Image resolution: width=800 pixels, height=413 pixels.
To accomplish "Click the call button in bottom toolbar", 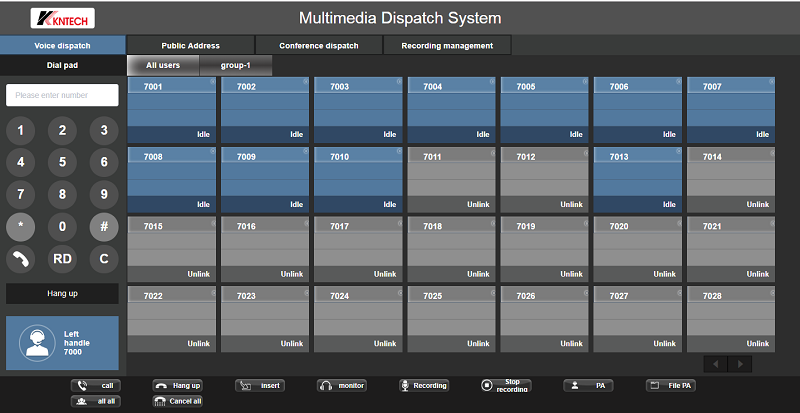I will [94, 385].
